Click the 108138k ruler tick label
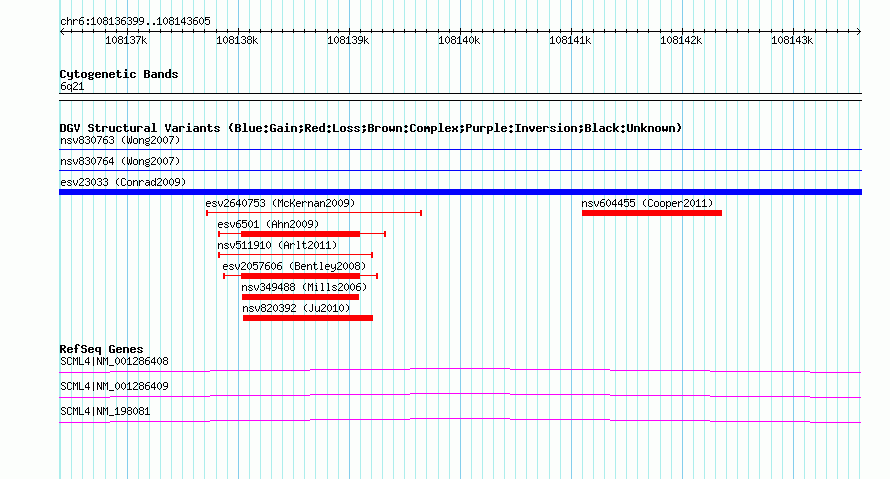 237,40
